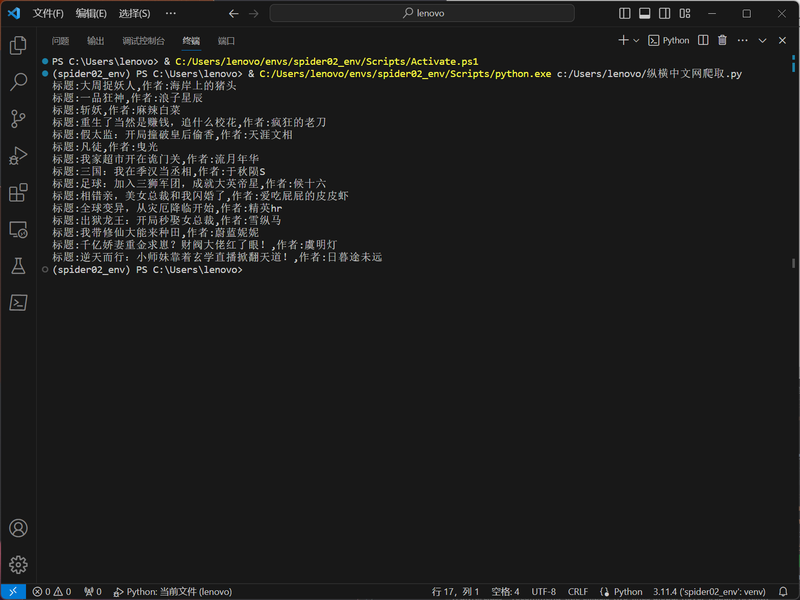
Task: Change indentation via 空格: 4
Action: click(505, 592)
